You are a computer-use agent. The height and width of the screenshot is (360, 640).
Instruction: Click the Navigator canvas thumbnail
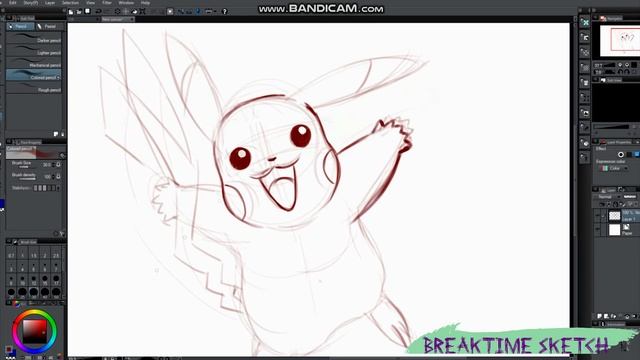(x=620, y=40)
